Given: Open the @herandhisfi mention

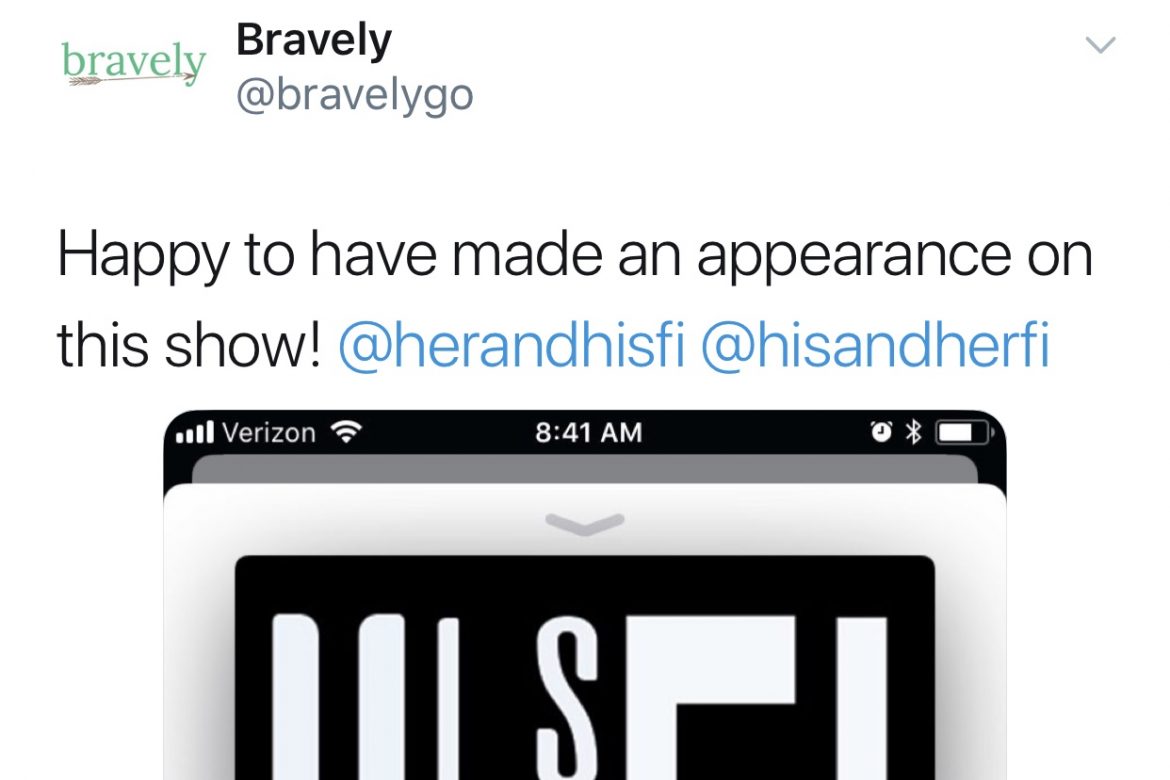Looking at the screenshot, I should coord(511,345).
